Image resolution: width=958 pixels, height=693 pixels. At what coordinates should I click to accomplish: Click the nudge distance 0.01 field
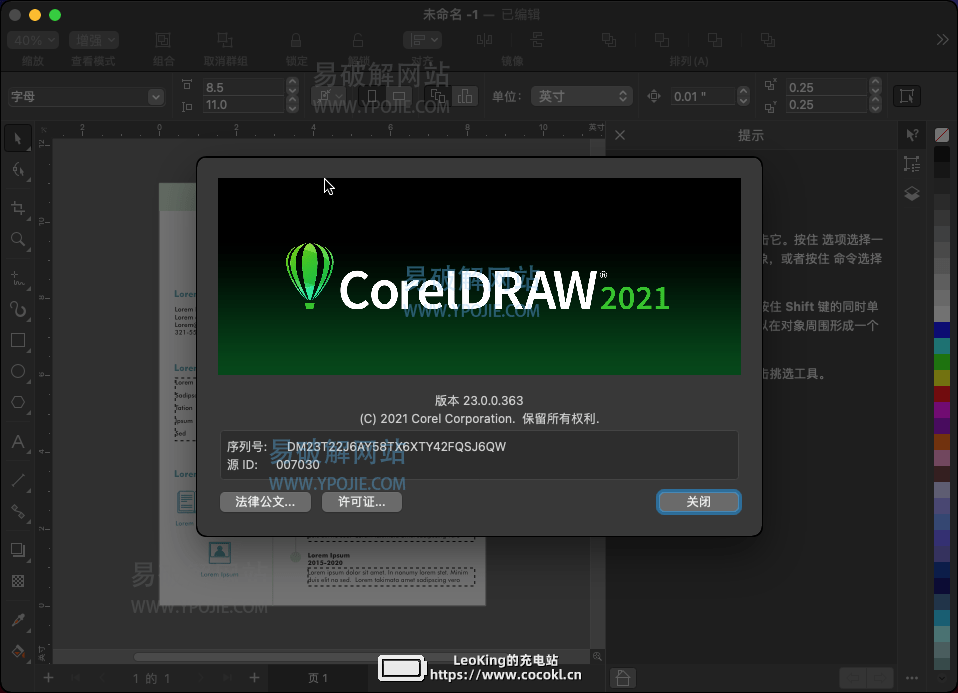(x=703, y=97)
